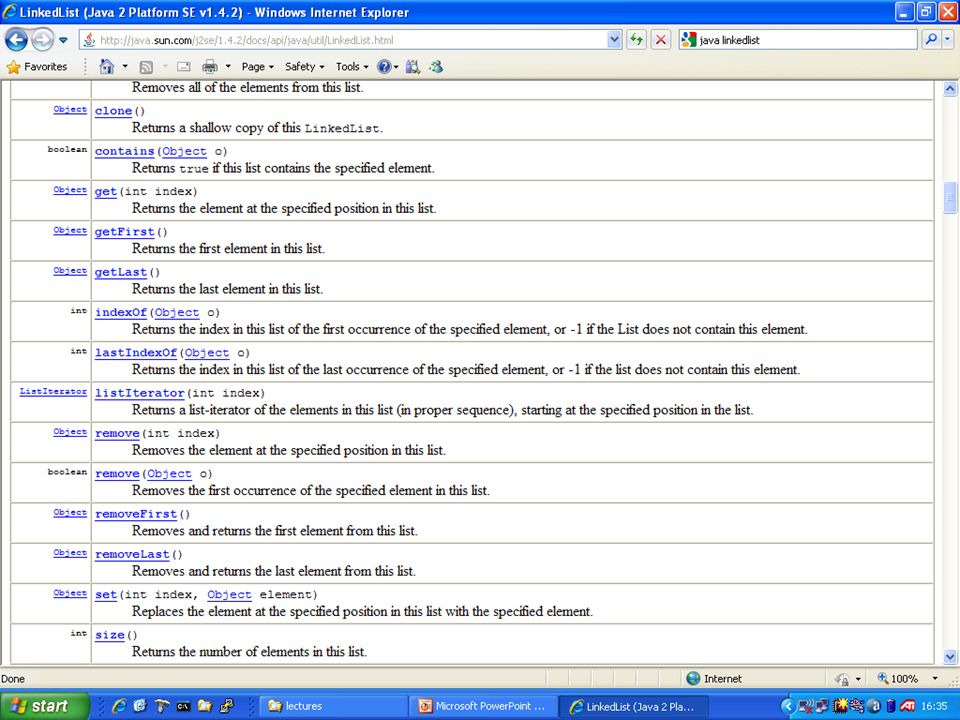This screenshot has width=960, height=720.
Task: Expand the 100% zoom level dropdown
Action: point(935,678)
